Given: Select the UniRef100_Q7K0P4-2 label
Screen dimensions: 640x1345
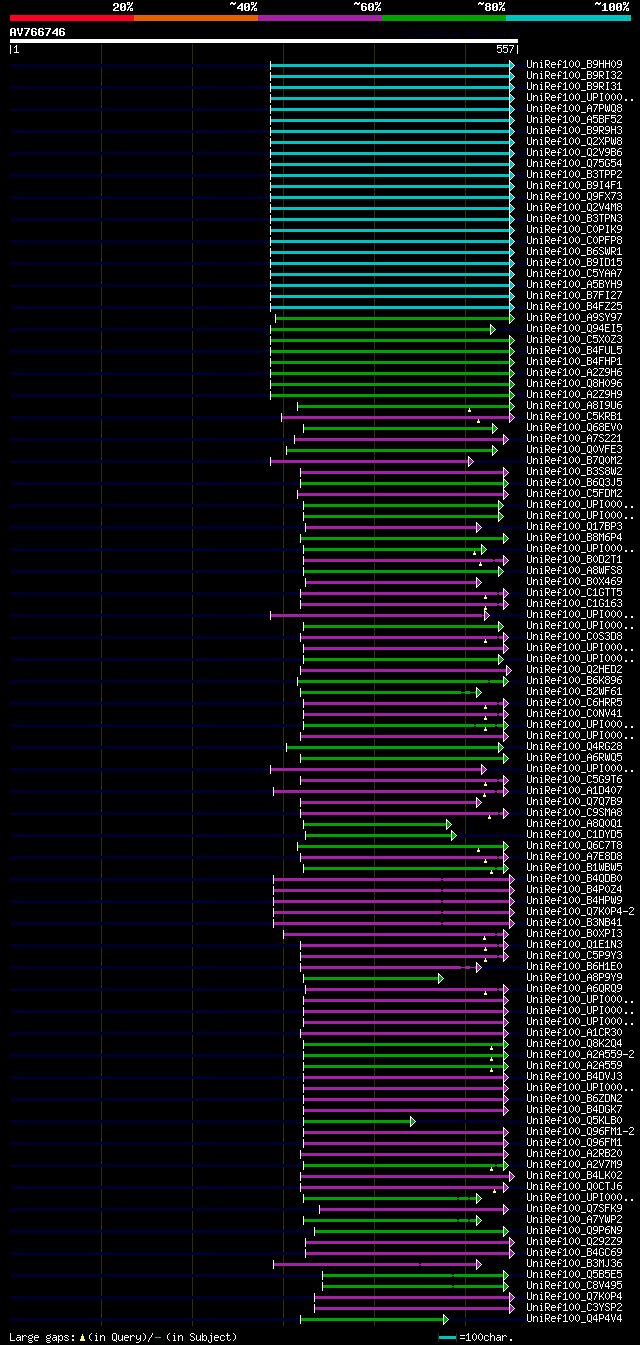Looking at the screenshot, I should click(x=581, y=912).
